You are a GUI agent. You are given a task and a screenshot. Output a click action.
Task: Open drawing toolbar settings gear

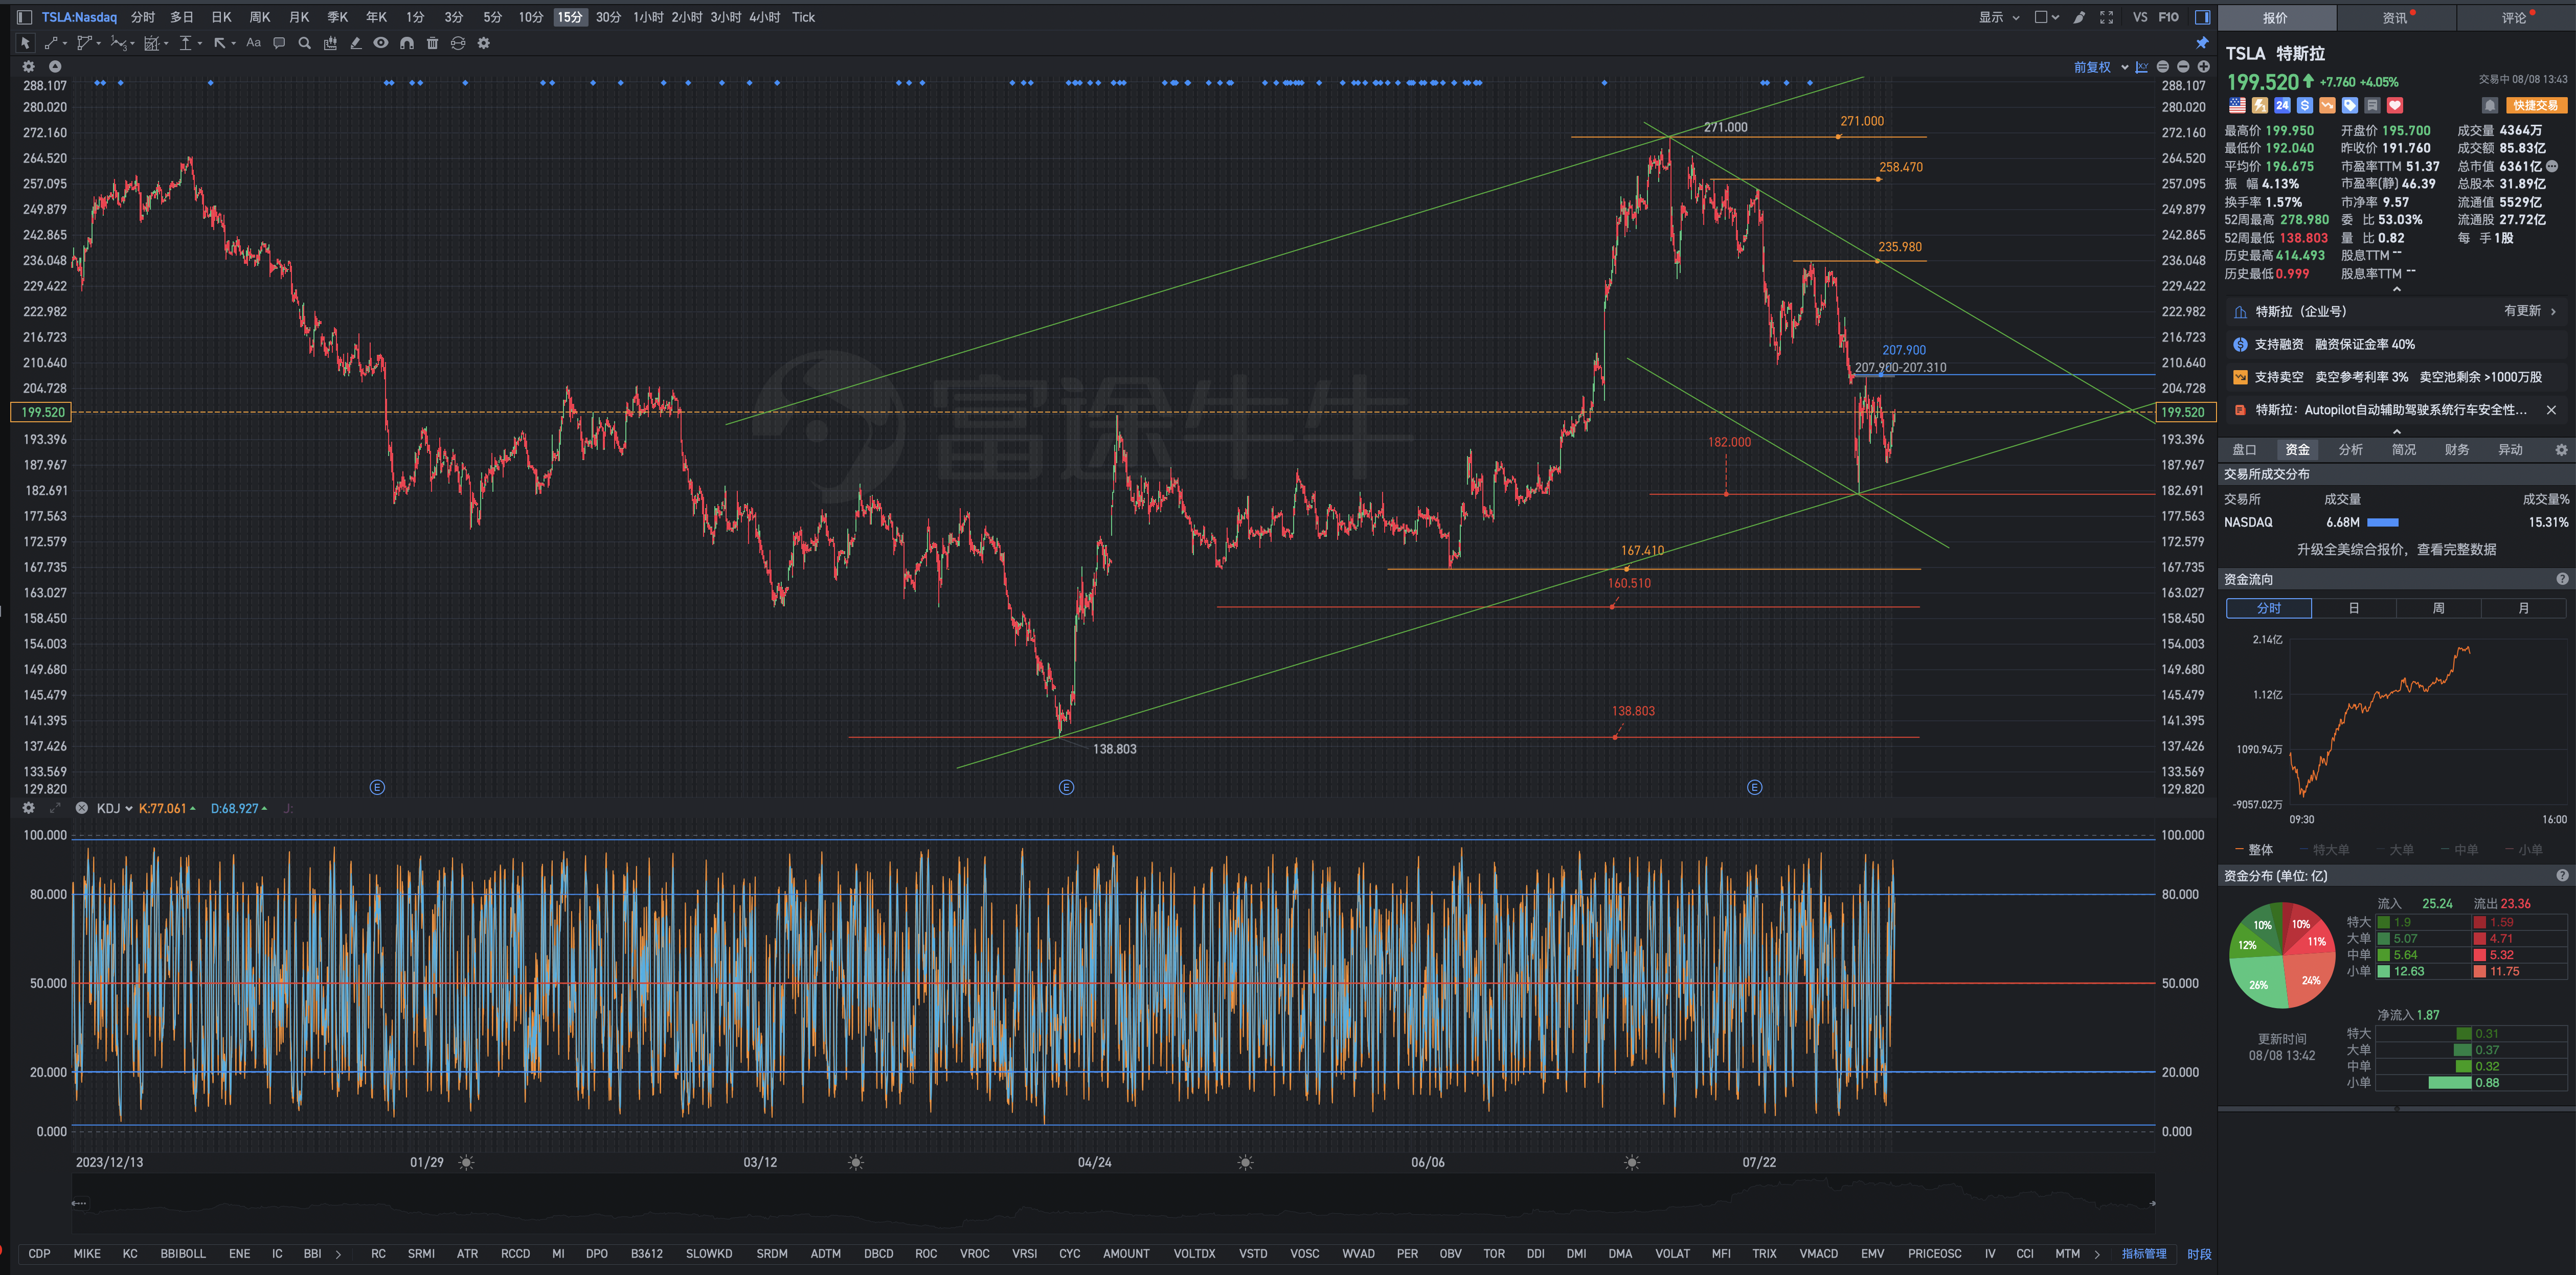tap(484, 43)
